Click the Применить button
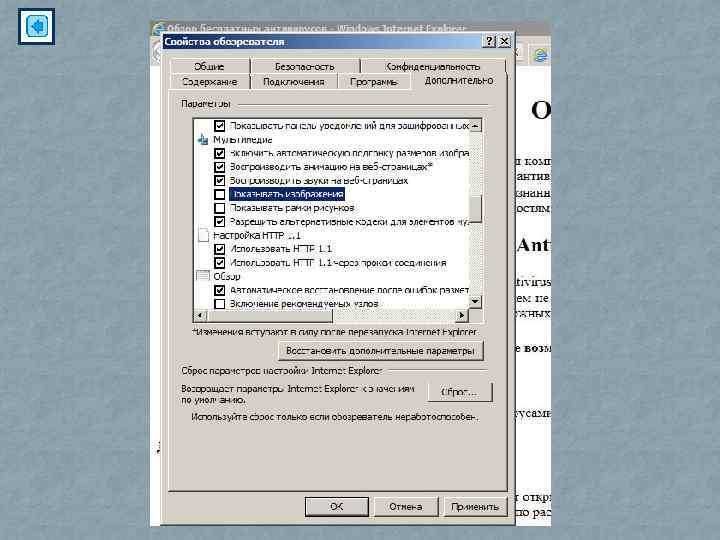 (x=475, y=506)
